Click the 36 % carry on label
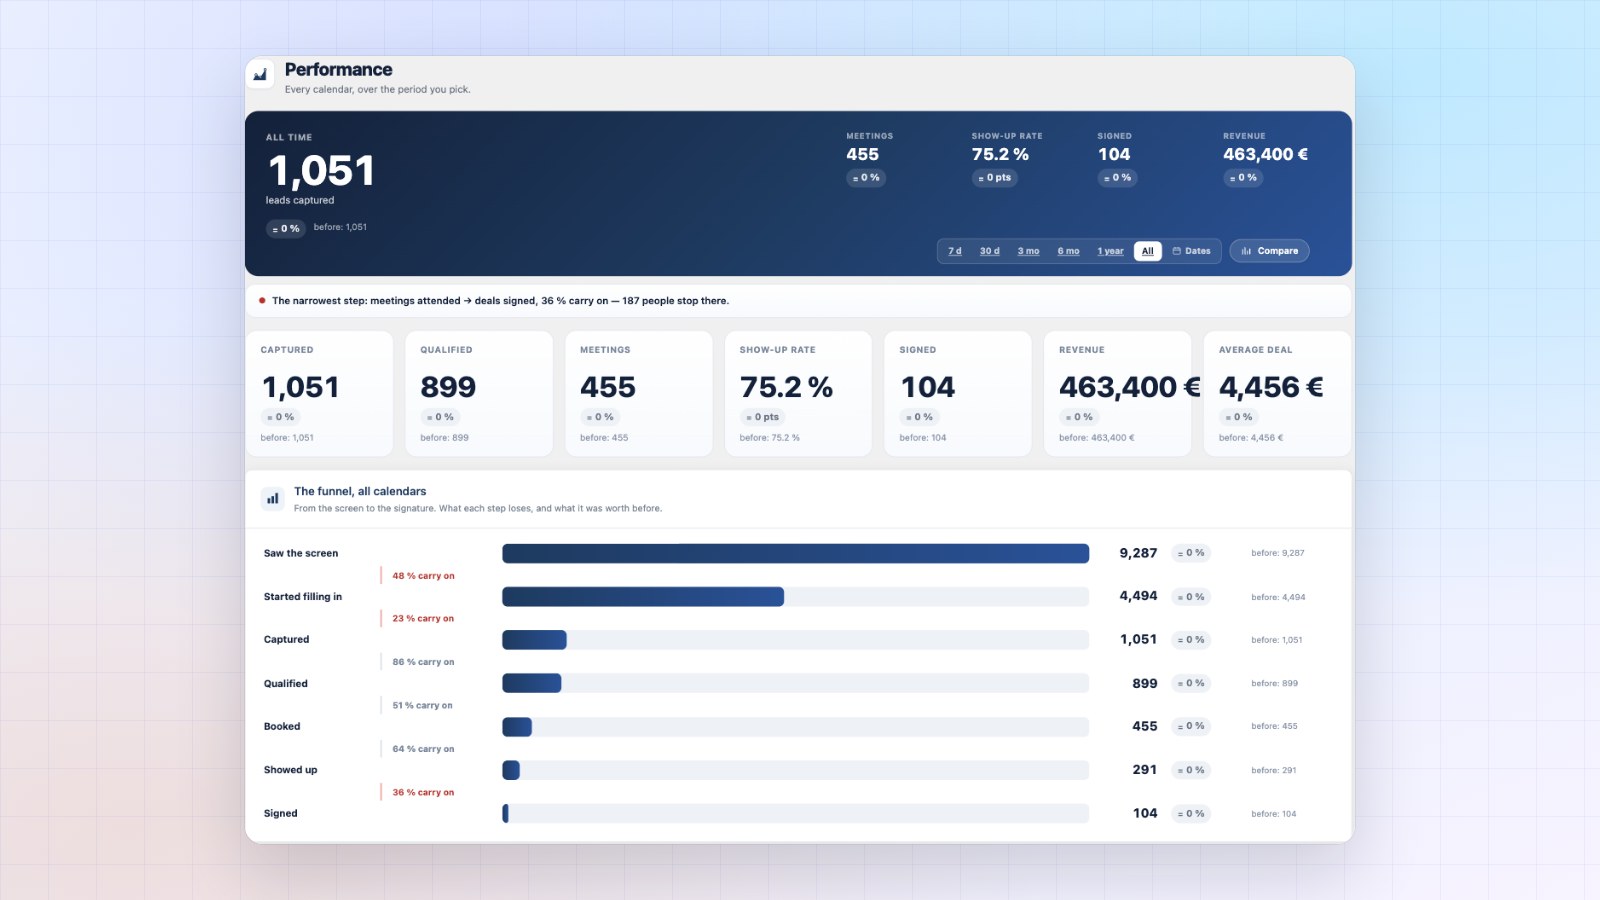The height and width of the screenshot is (900, 1600). (423, 792)
